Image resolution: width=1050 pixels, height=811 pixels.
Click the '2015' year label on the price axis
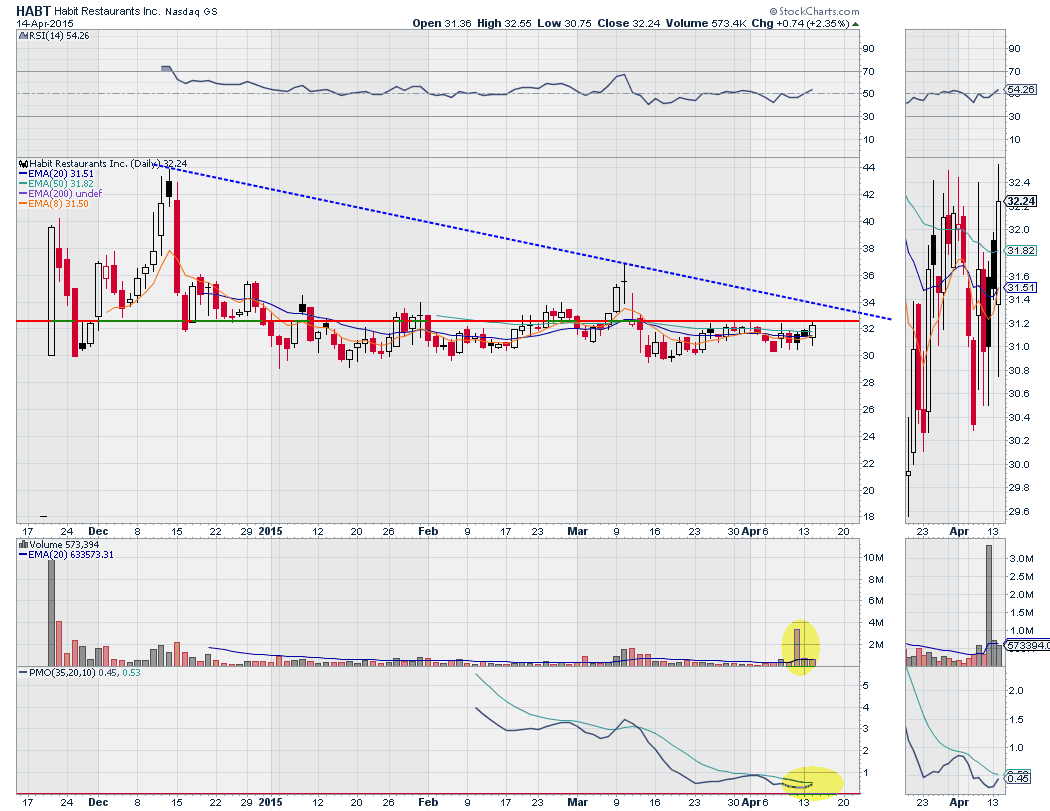[x=271, y=531]
